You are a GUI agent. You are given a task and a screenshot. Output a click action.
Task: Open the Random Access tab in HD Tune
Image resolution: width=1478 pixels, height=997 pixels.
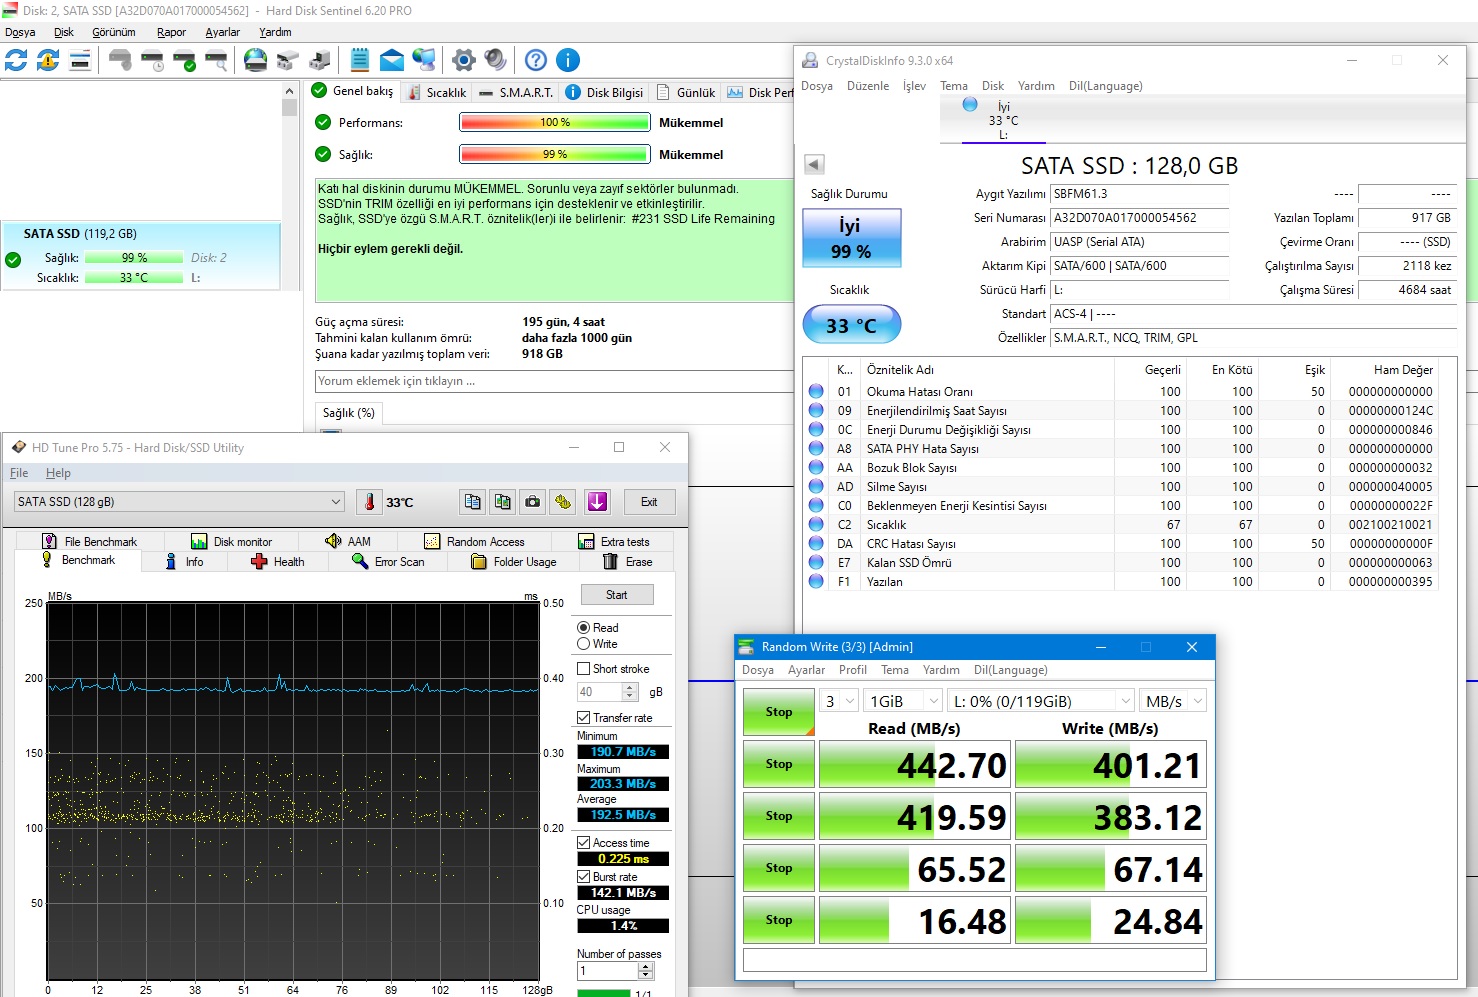click(474, 541)
